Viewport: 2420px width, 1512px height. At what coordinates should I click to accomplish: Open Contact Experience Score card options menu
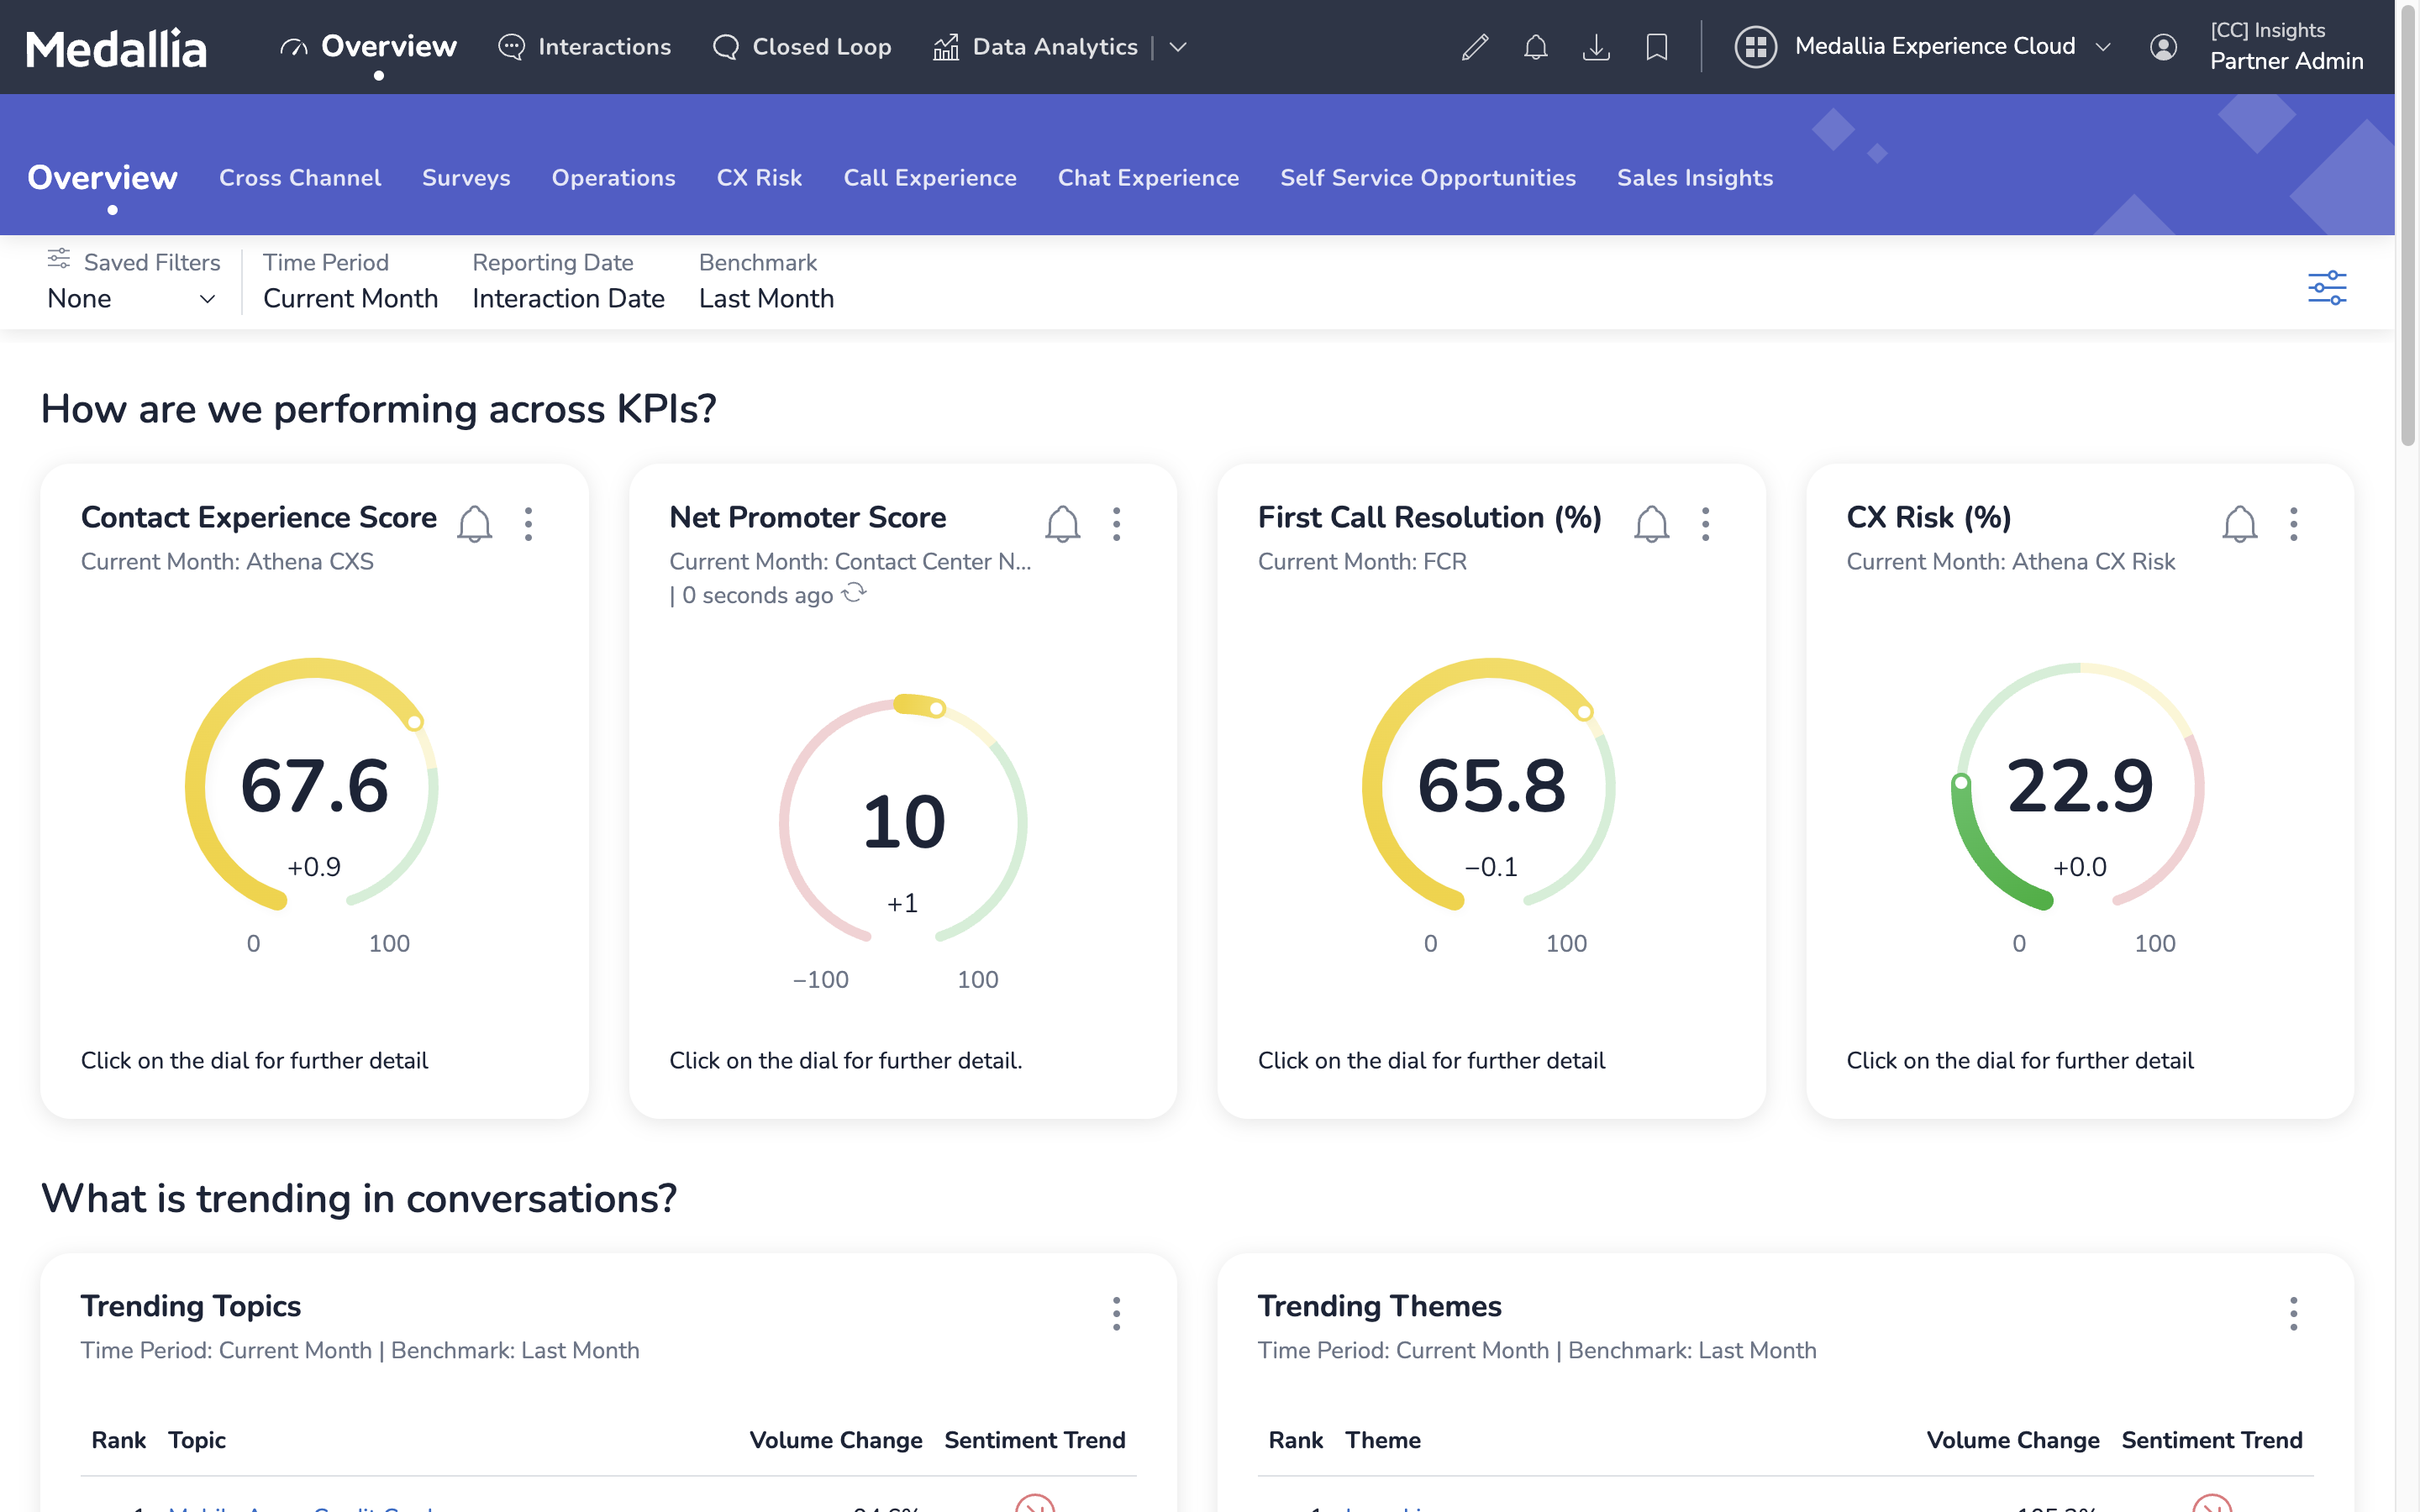[x=529, y=523]
